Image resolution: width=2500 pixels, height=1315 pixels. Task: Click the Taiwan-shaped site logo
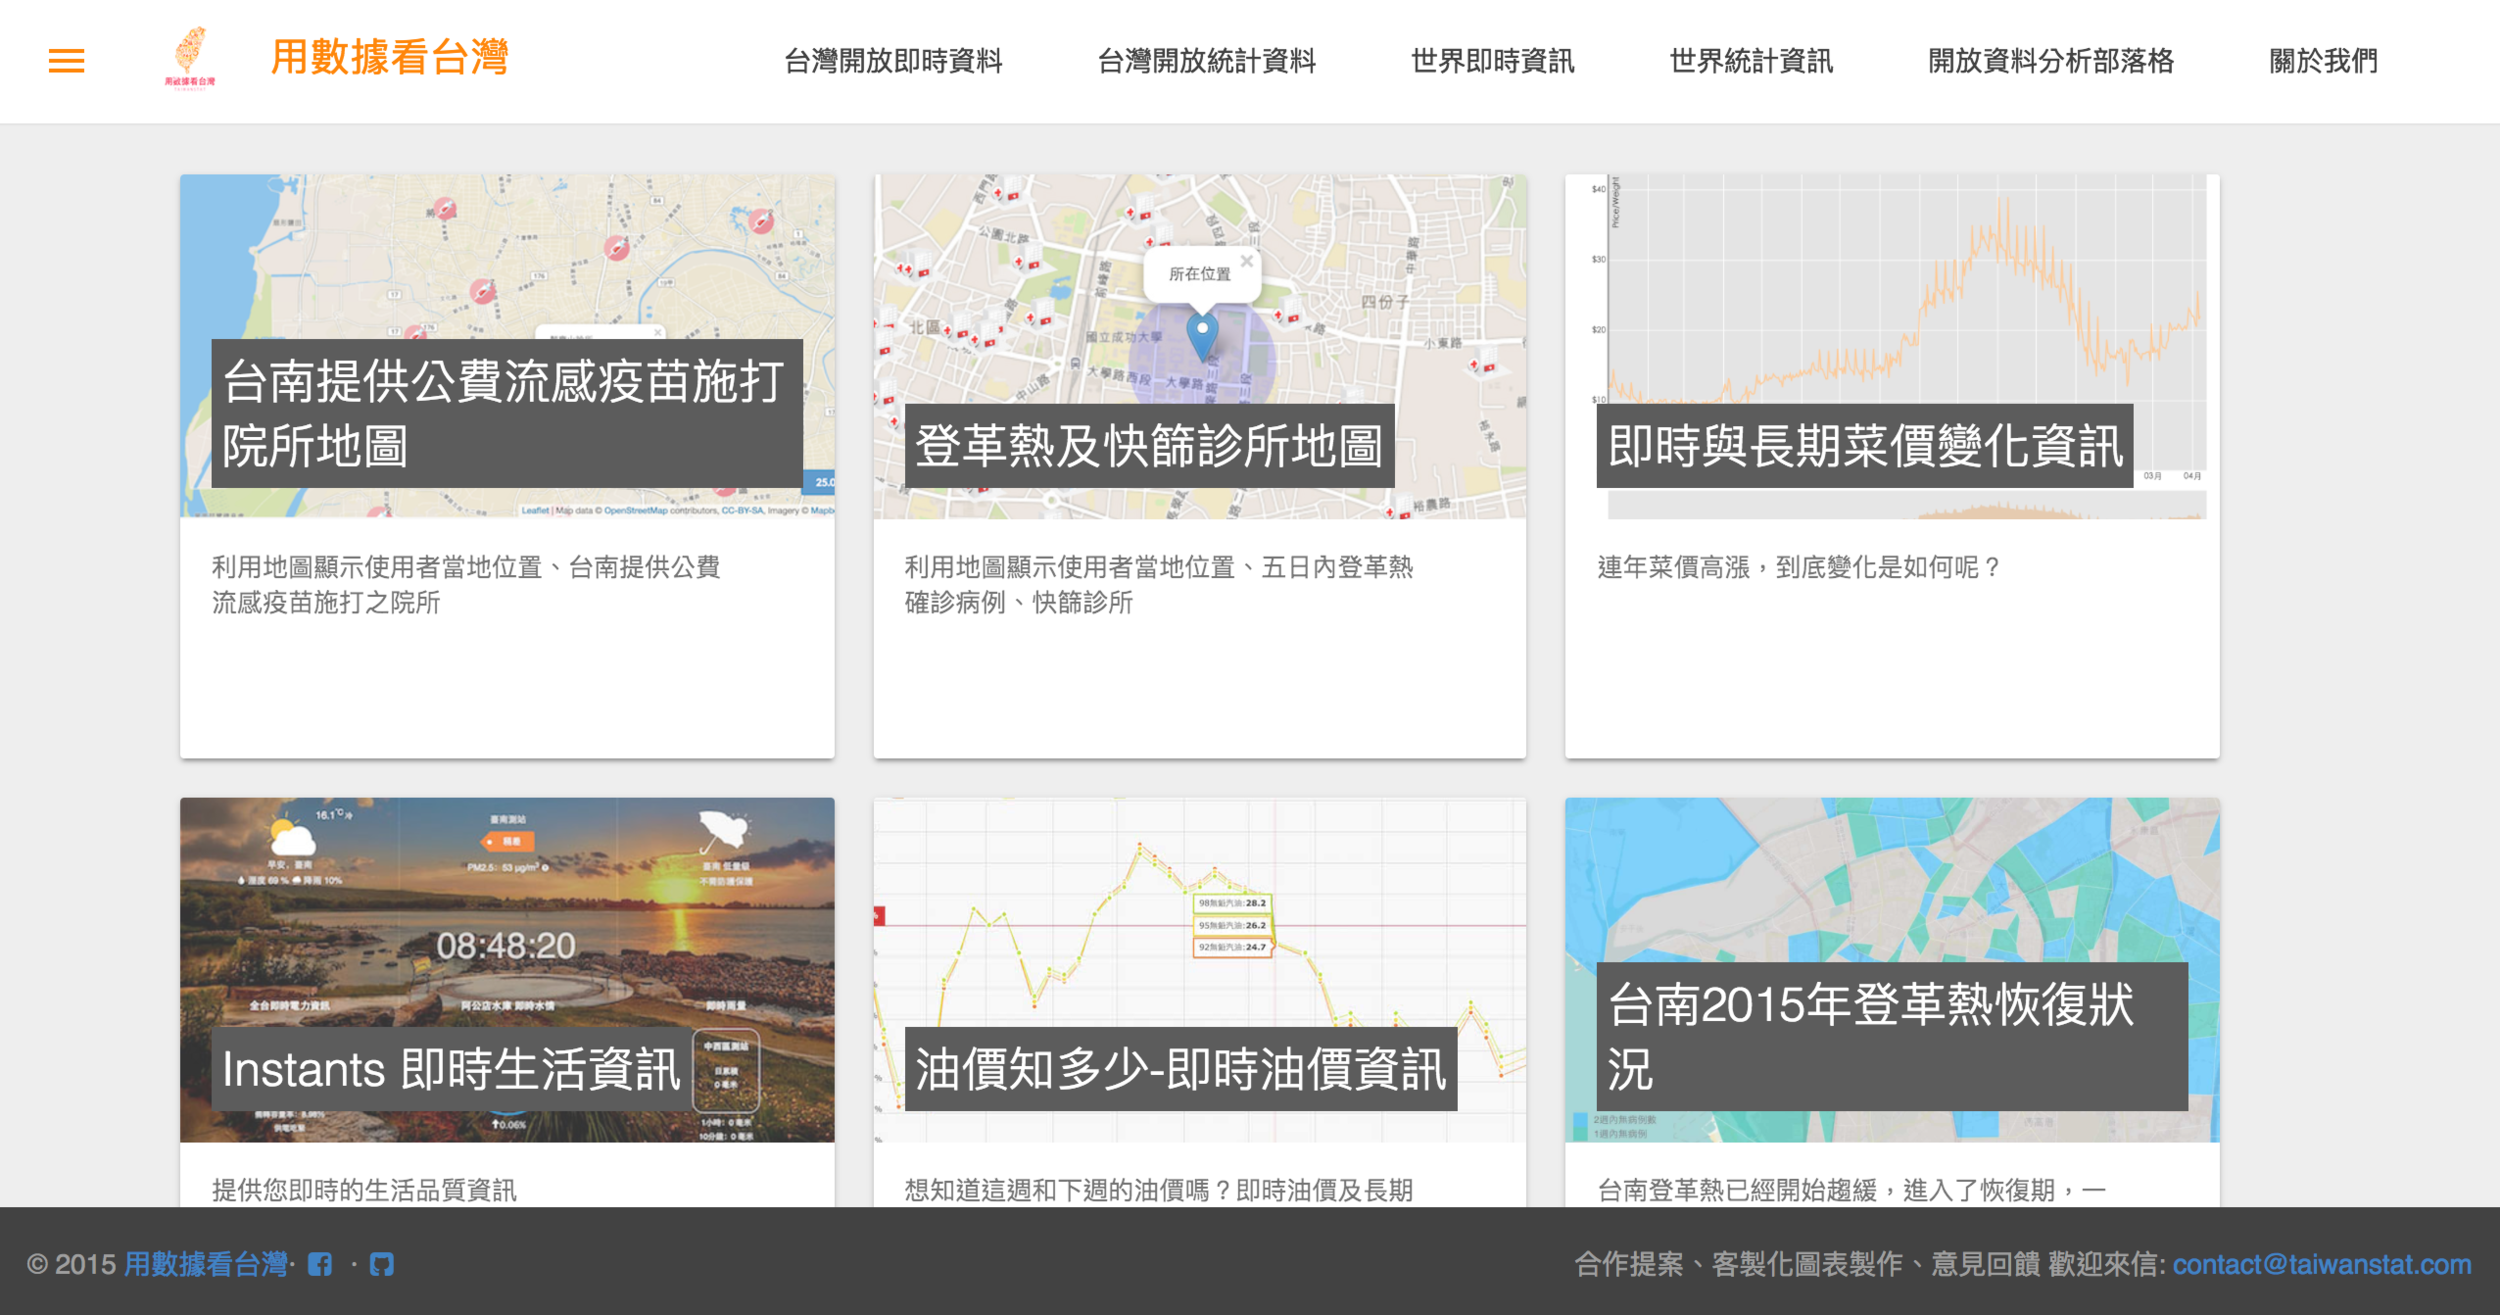[190, 58]
